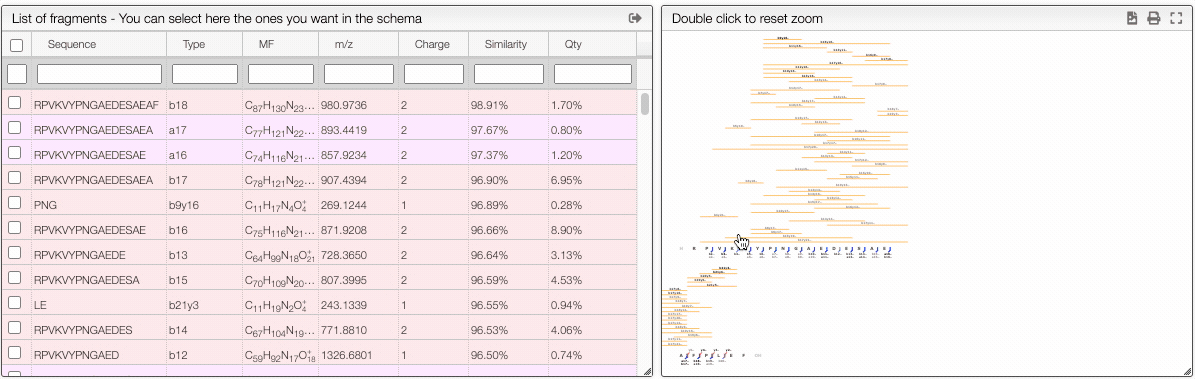Tick the b17 fragment checkbox

pos(14,178)
